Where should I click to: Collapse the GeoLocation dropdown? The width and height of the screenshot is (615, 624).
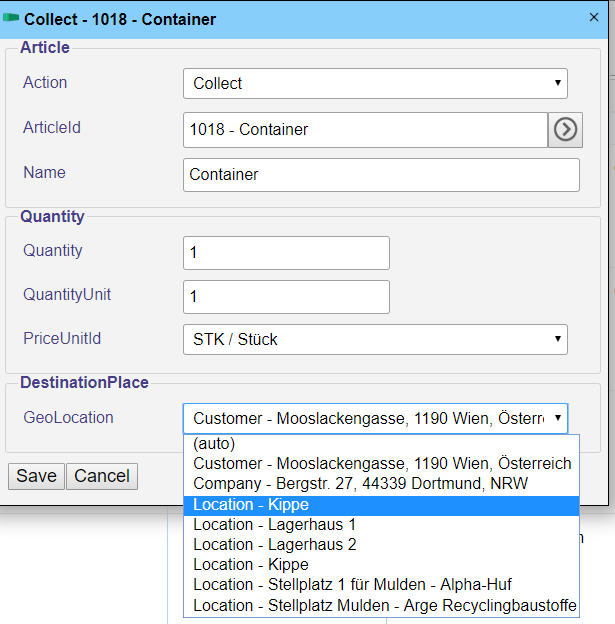[375, 418]
